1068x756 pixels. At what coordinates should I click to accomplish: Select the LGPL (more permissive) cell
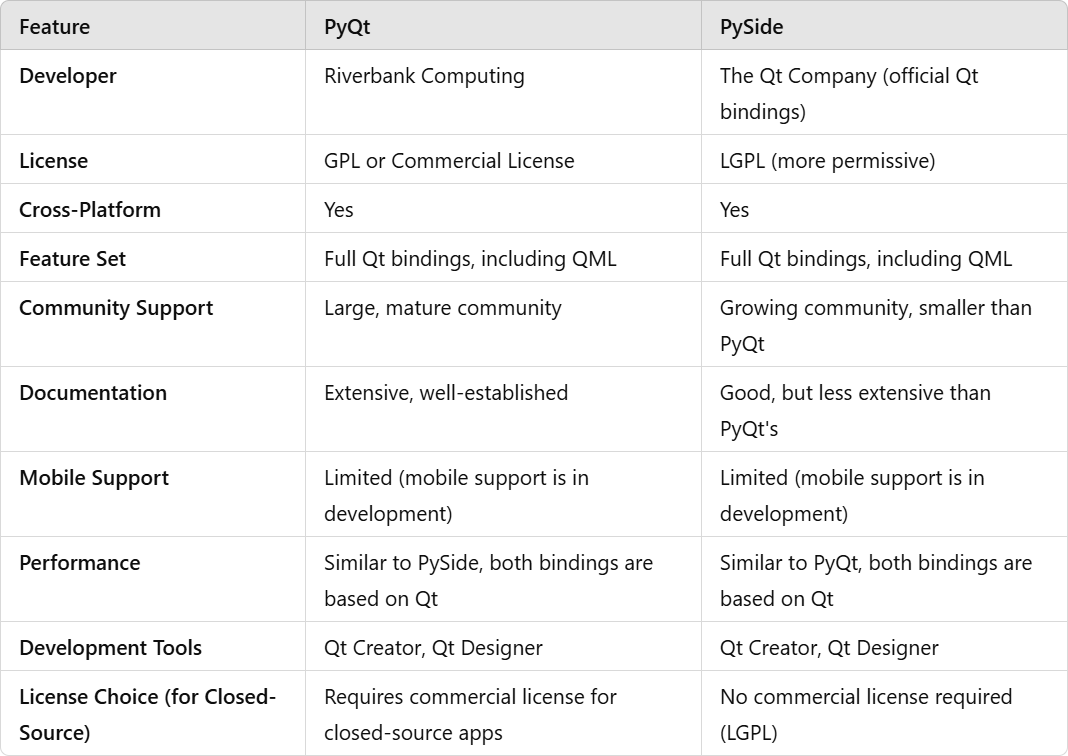point(828,161)
